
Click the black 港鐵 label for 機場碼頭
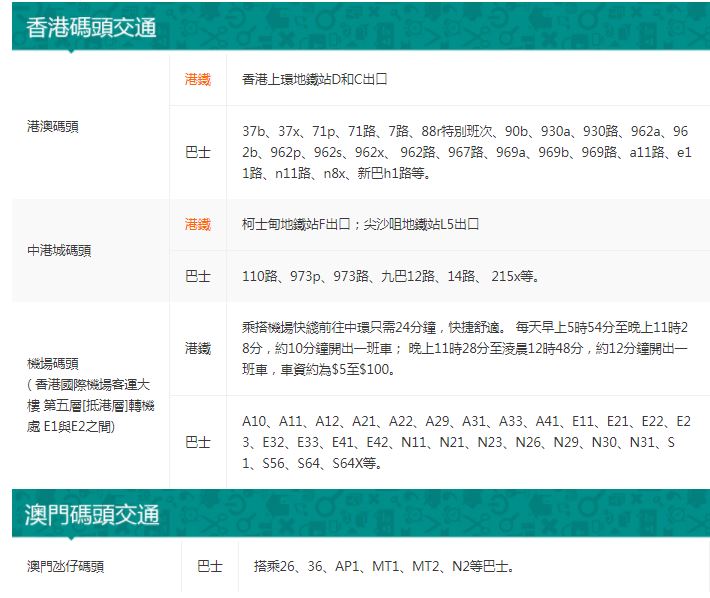click(198, 348)
